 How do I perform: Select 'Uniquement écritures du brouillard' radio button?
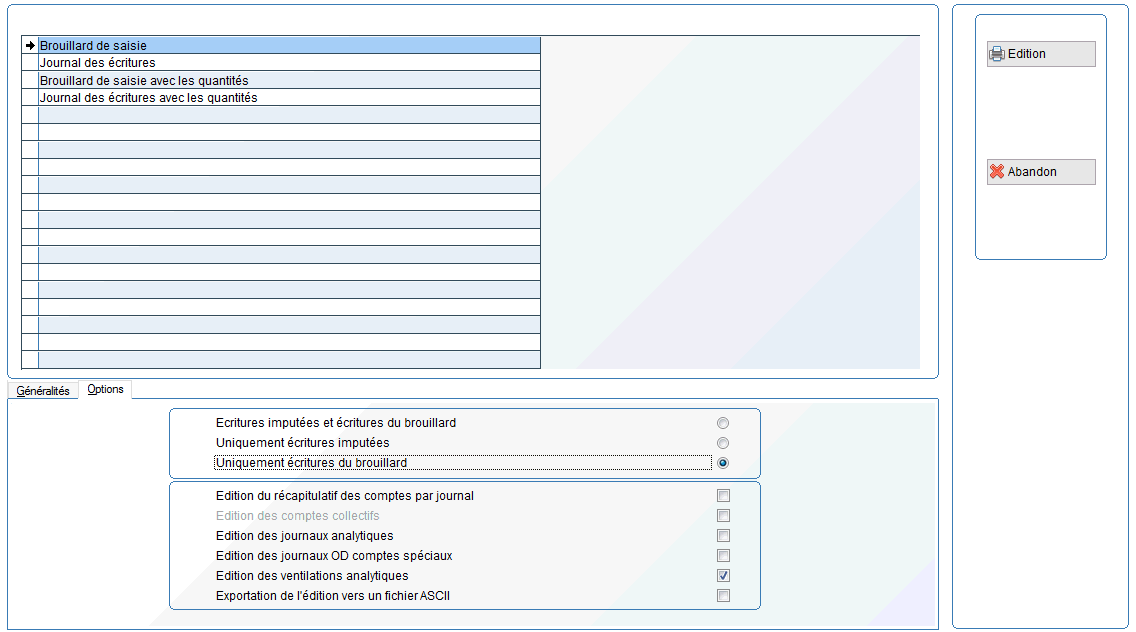pos(723,463)
